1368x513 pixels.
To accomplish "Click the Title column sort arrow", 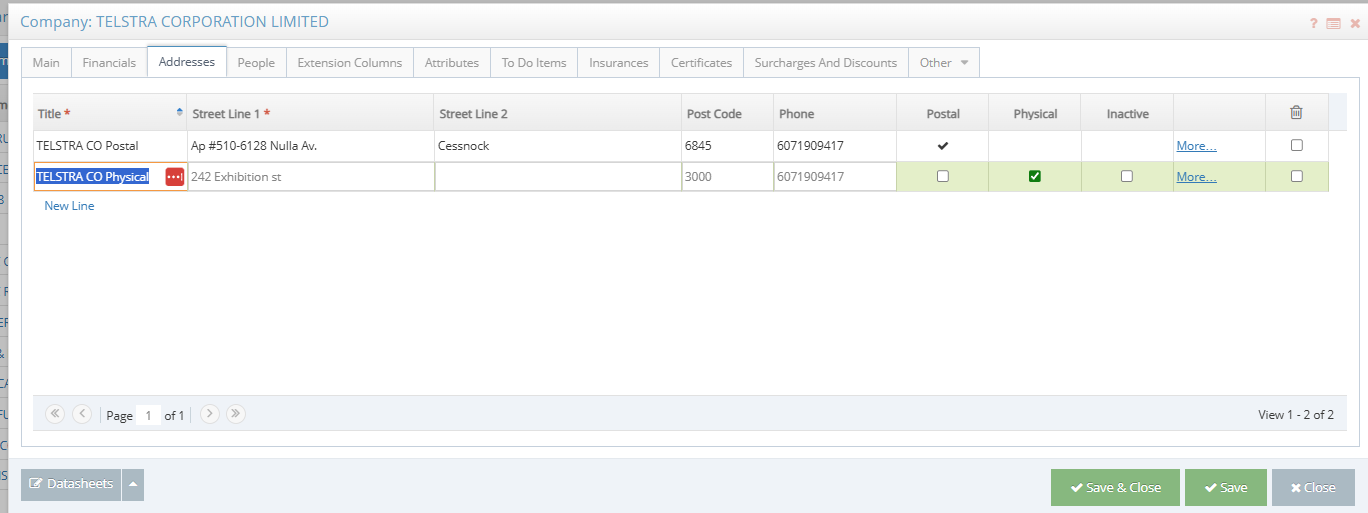I will (x=180, y=112).
